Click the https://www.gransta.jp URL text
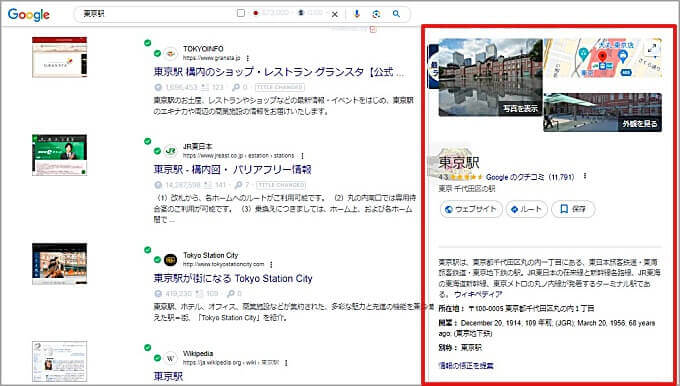This screenshot has width=680, height=386. (212, 58)
